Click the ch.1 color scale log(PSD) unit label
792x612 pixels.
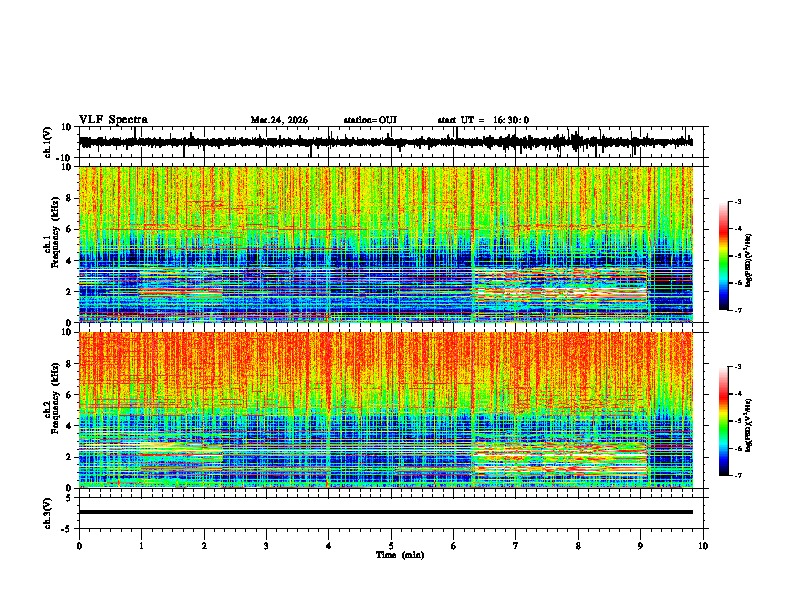(x=749, y=261)
